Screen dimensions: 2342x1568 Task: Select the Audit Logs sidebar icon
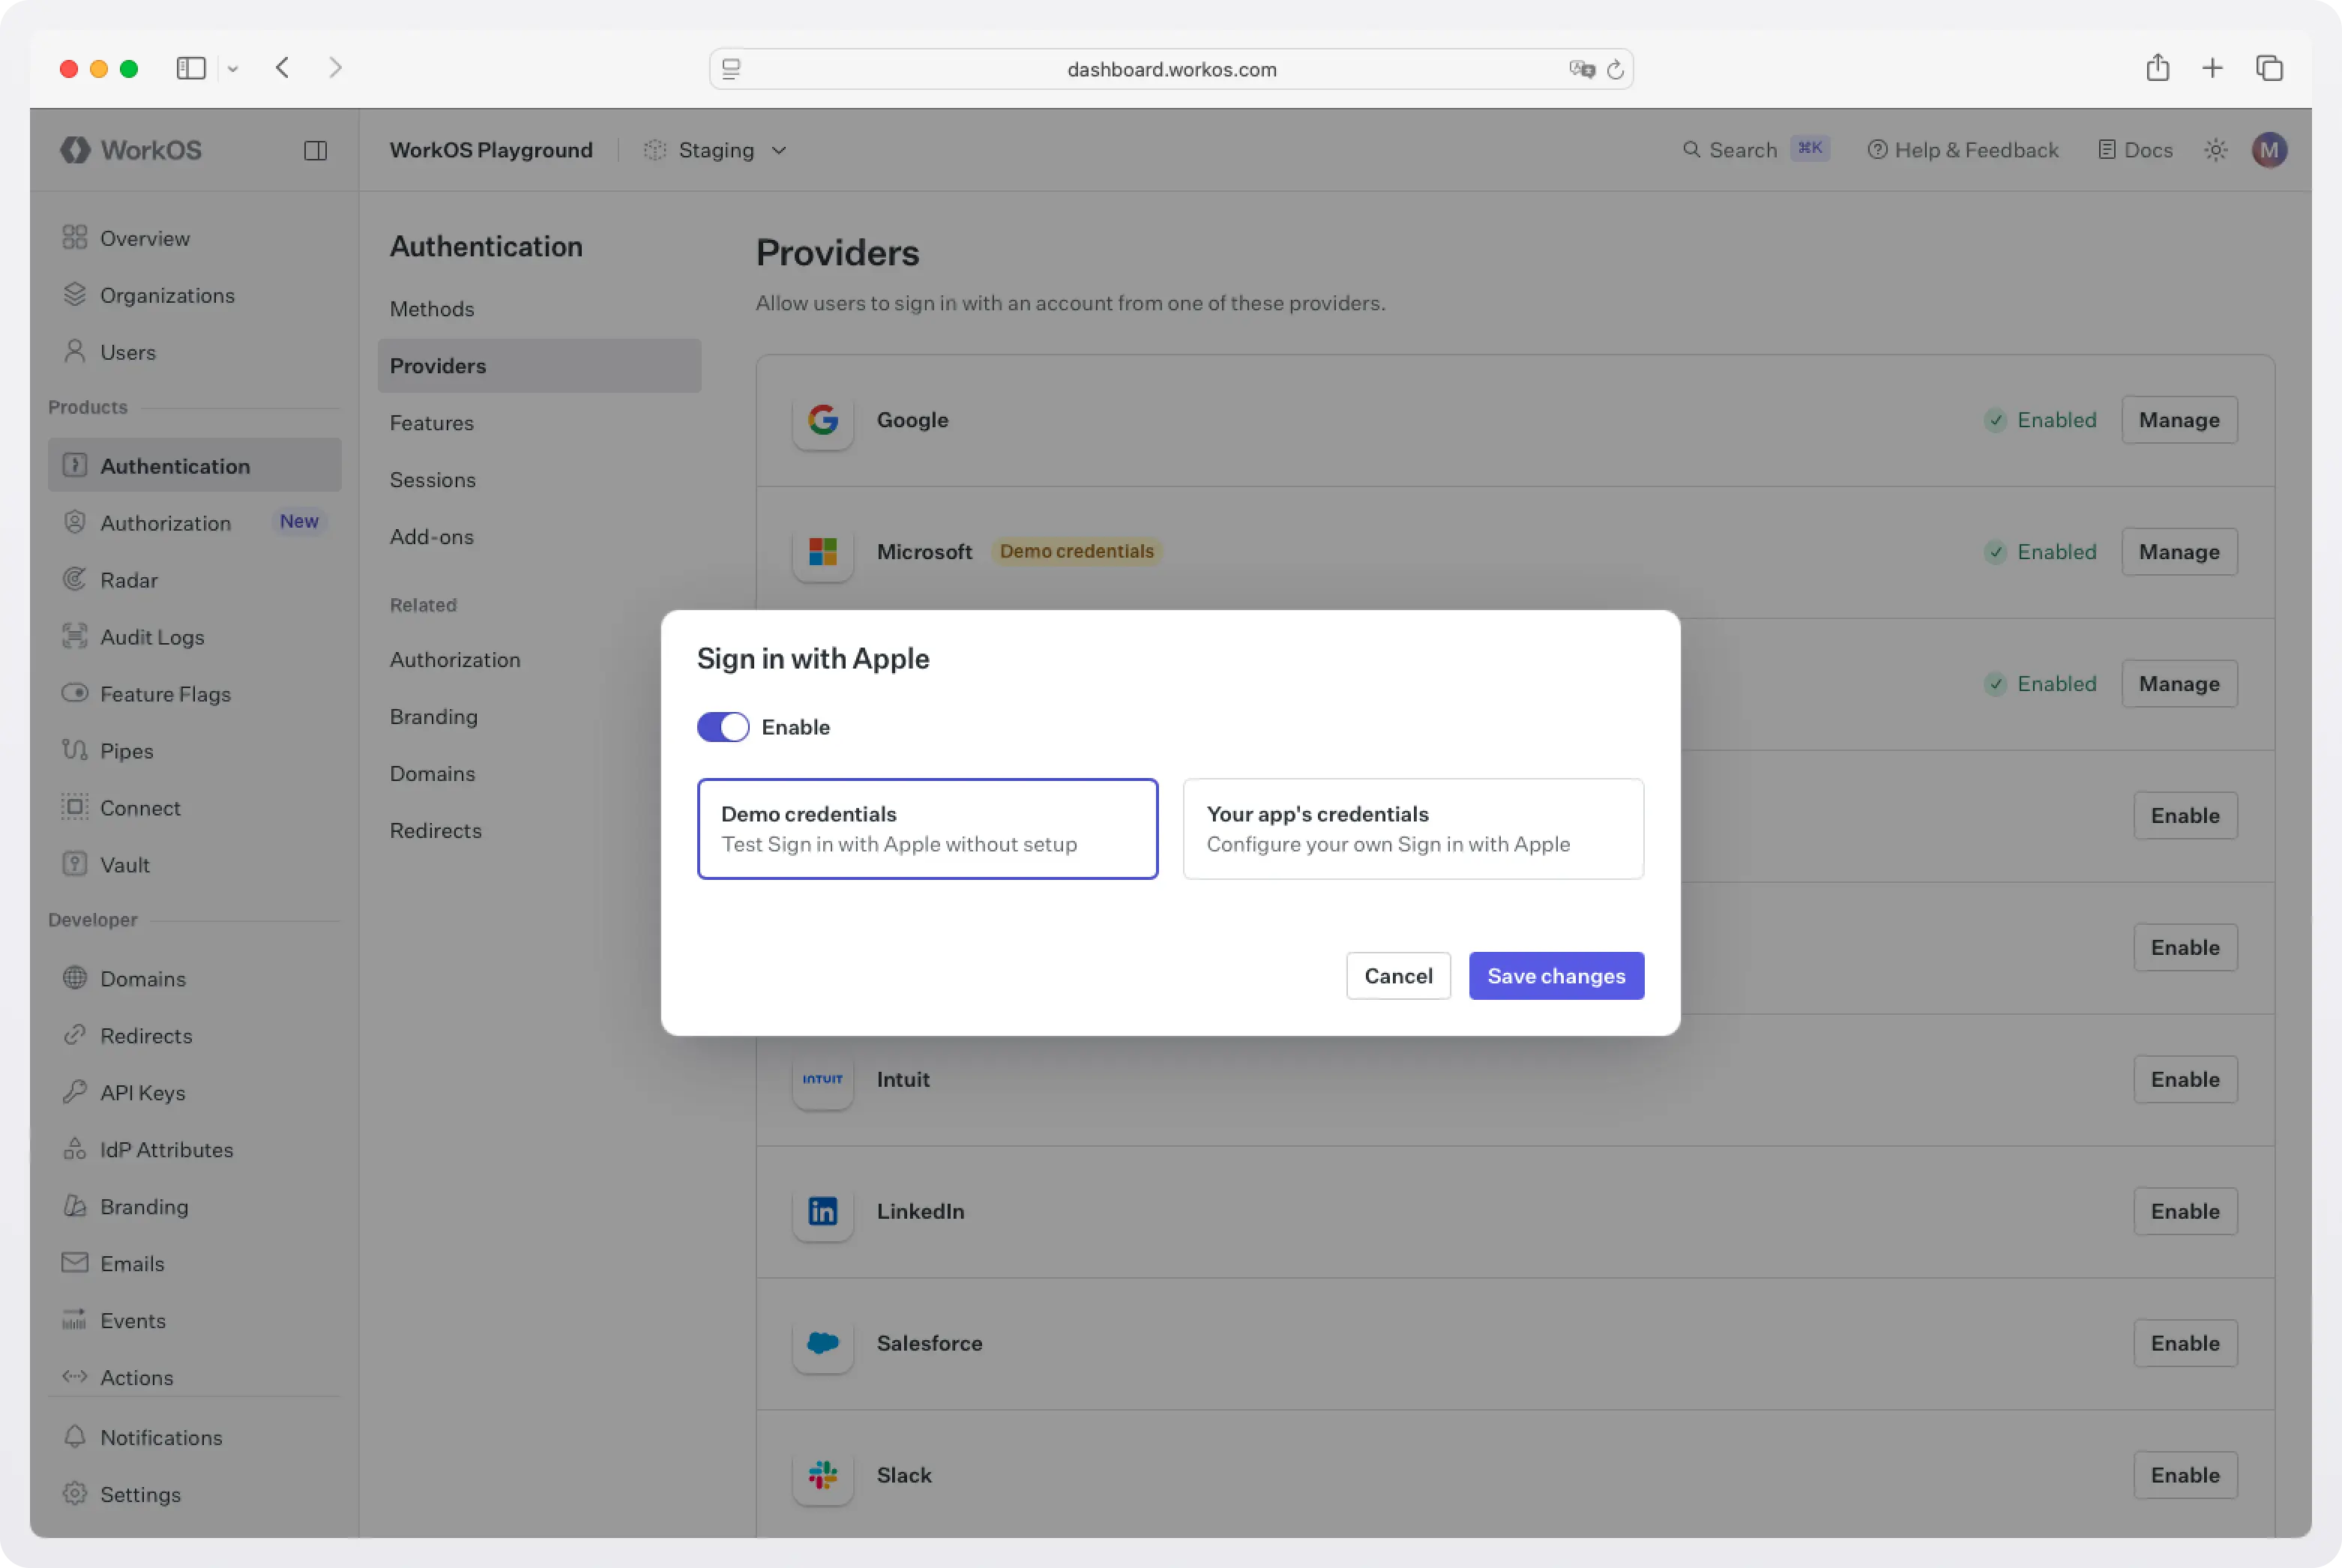coord(75,636)
